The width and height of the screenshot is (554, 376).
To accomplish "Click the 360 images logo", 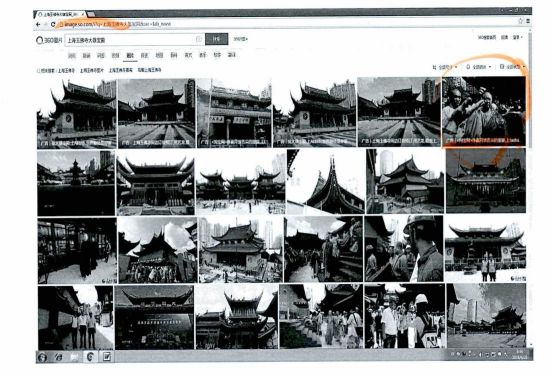I will tap(49, 40).
